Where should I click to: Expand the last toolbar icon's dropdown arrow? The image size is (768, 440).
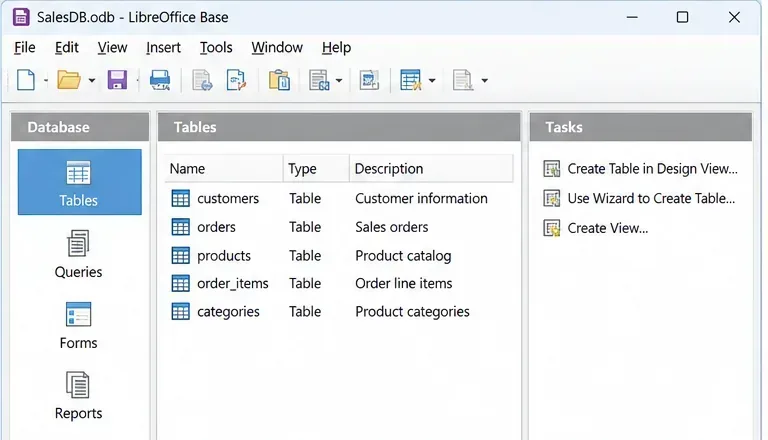tap(484, 80)
